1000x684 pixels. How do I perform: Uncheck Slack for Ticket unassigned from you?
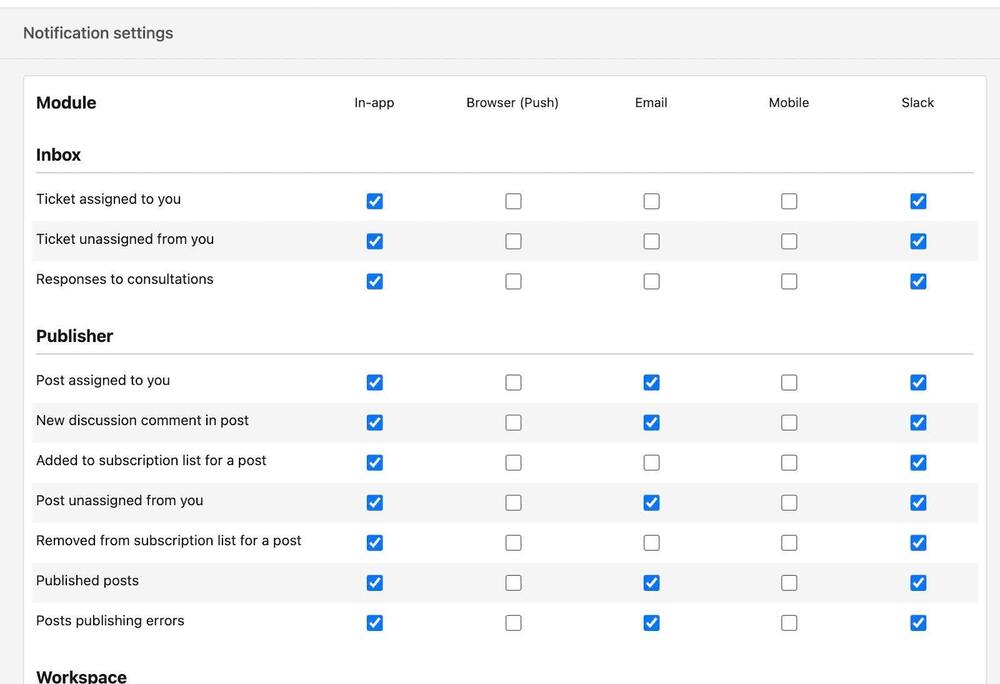coord(918,242)
